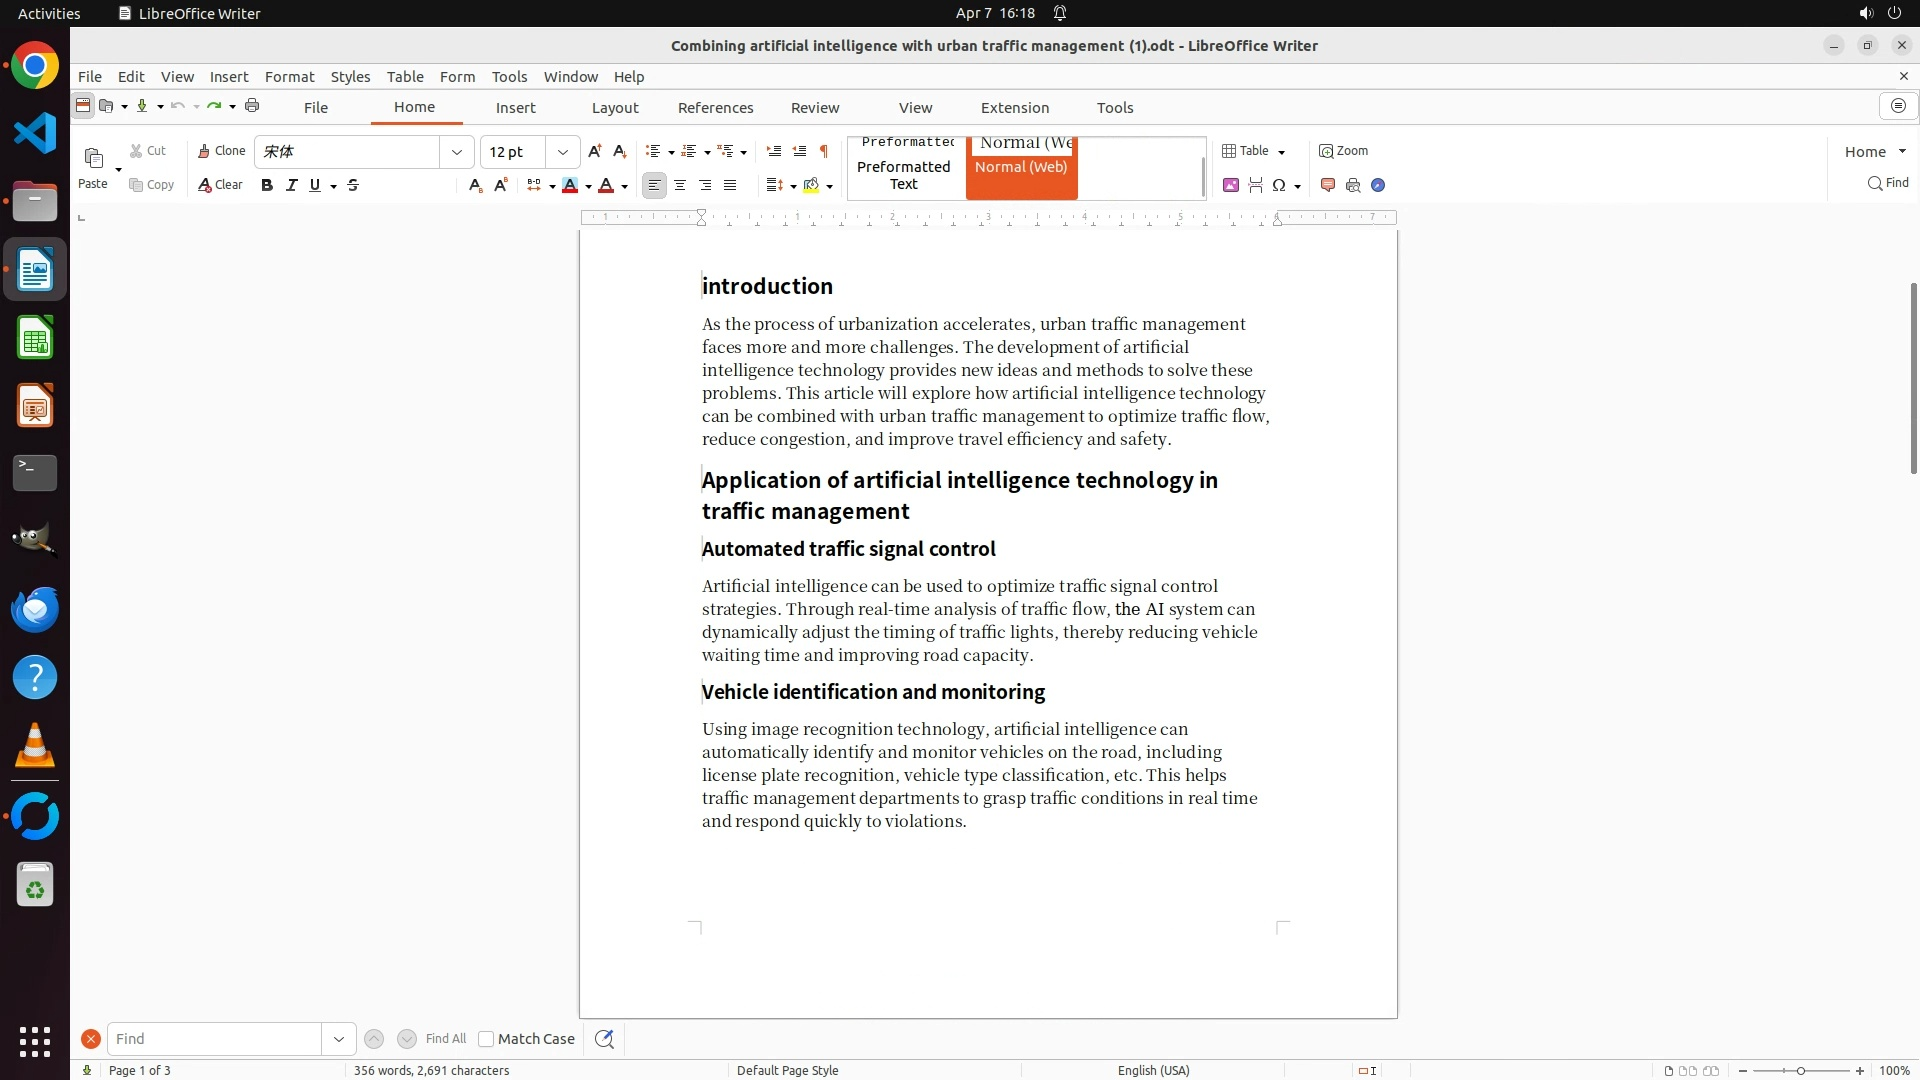This screenshot has width=1920, height=1080.
Task: Insert a comment
Action: (1328, 185)
